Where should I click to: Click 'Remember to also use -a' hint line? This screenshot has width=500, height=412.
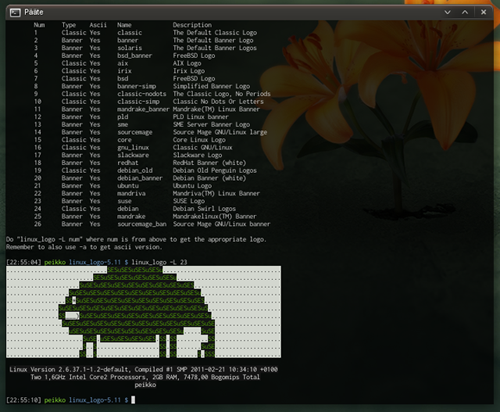coord(84,247)
